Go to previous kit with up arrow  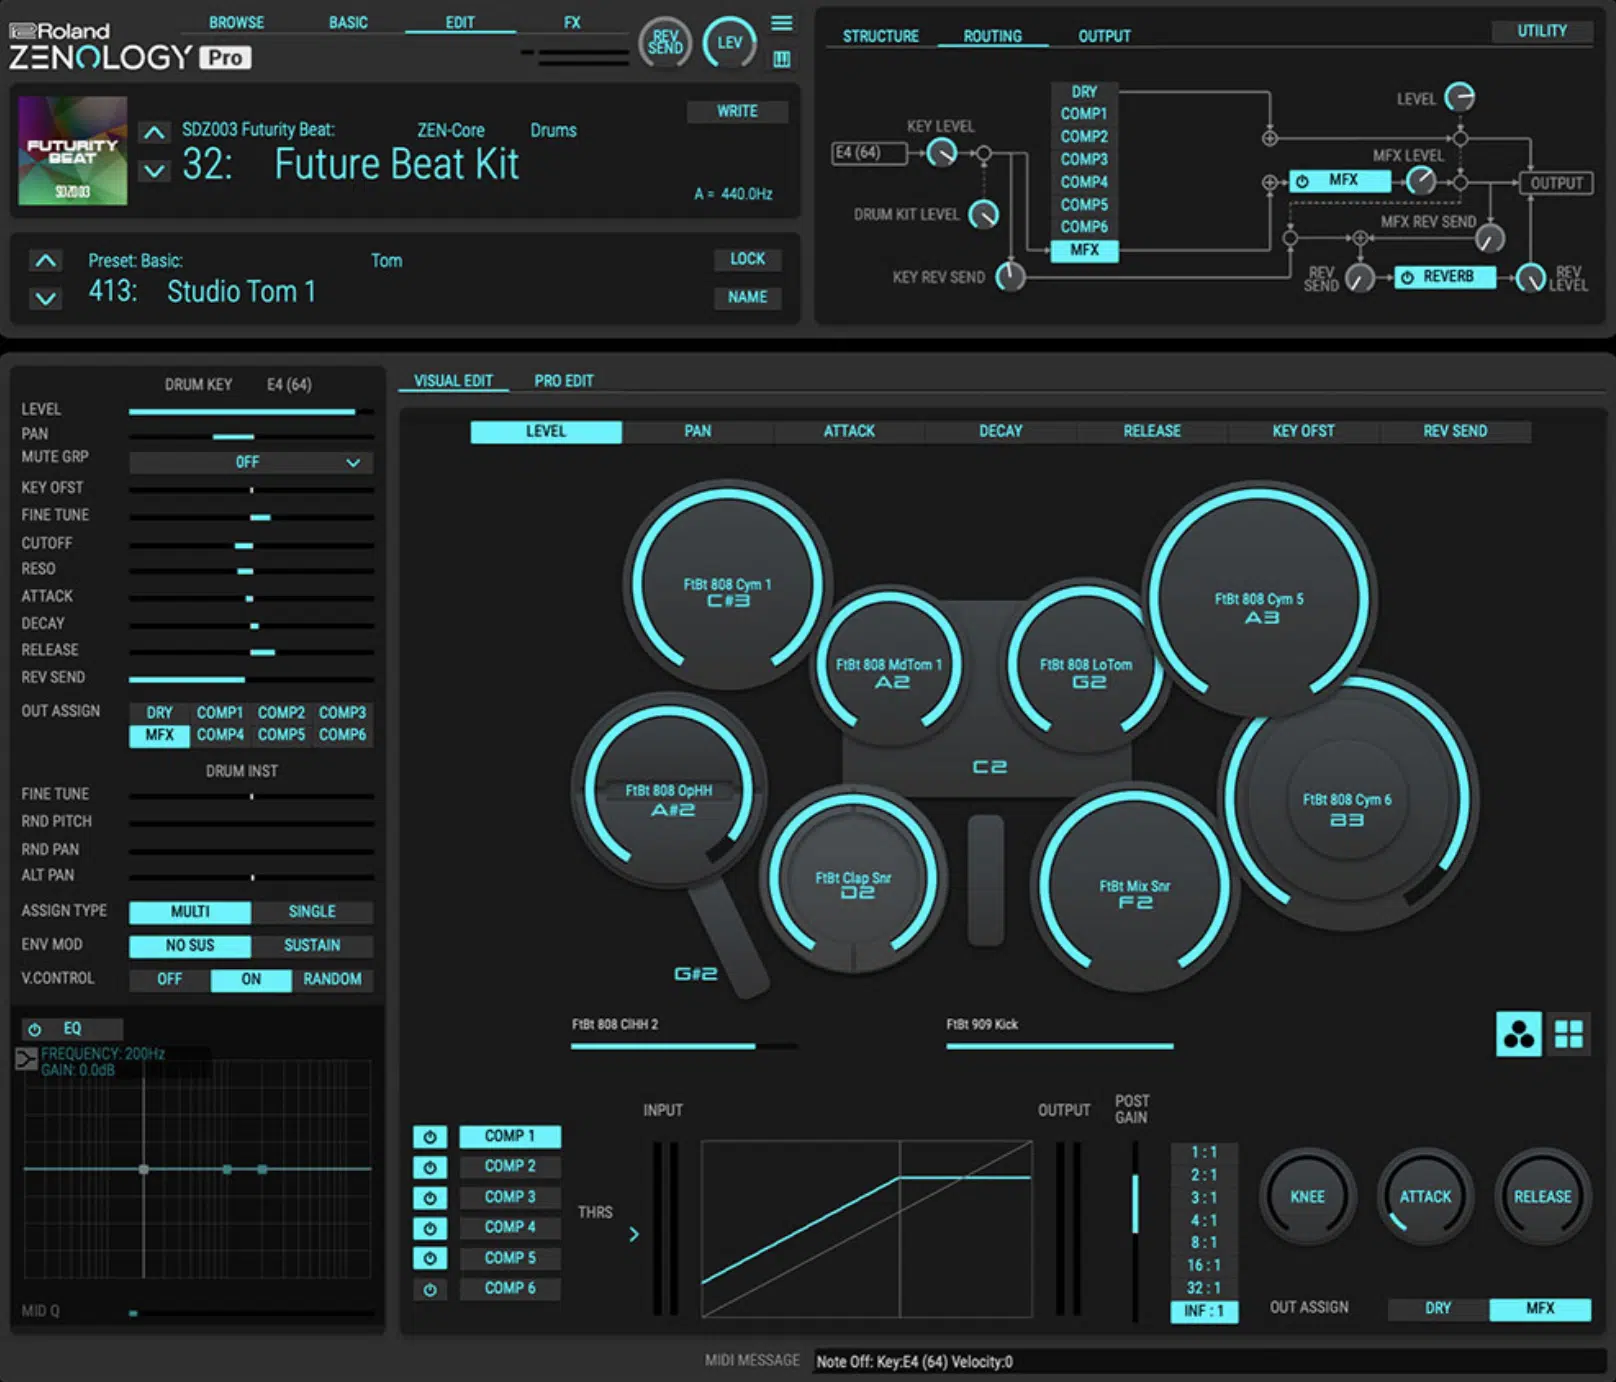(153, 132)
